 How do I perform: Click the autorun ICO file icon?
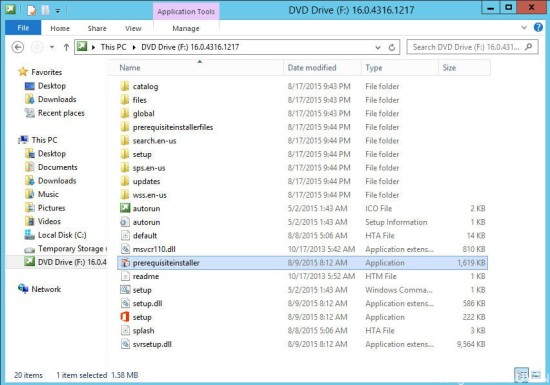[x=125, y=208]
